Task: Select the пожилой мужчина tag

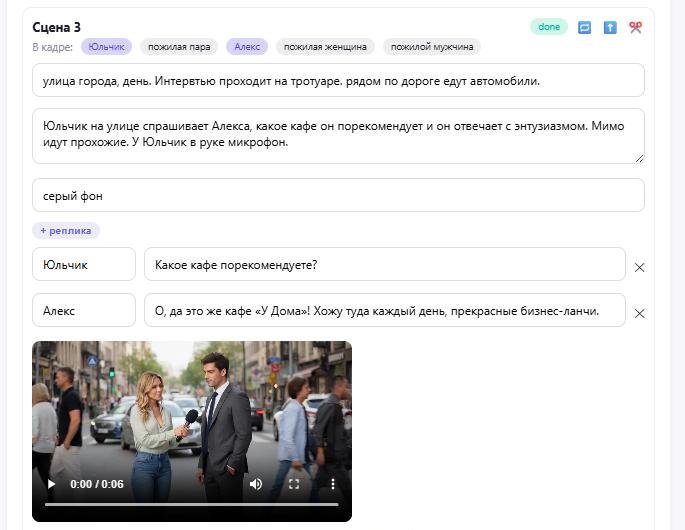Action: coord(432,47)
